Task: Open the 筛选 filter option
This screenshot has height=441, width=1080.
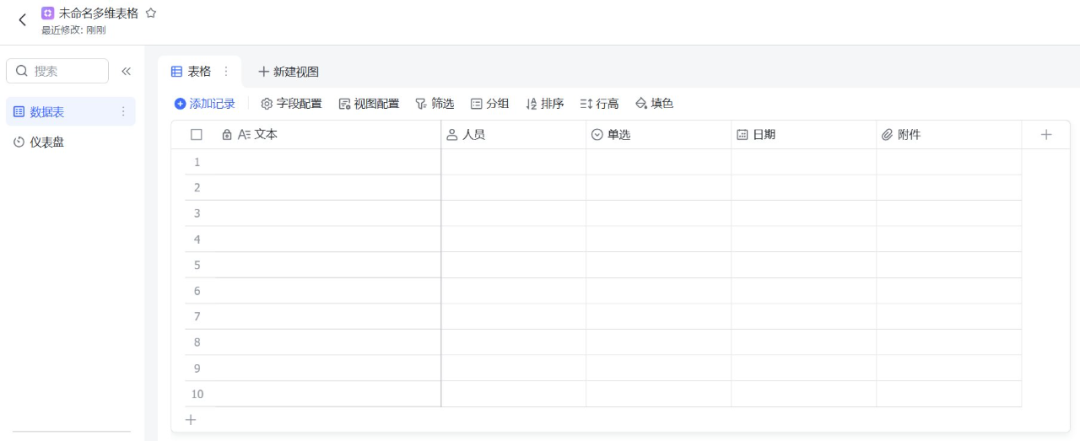Action: click(x=435, y=104)
